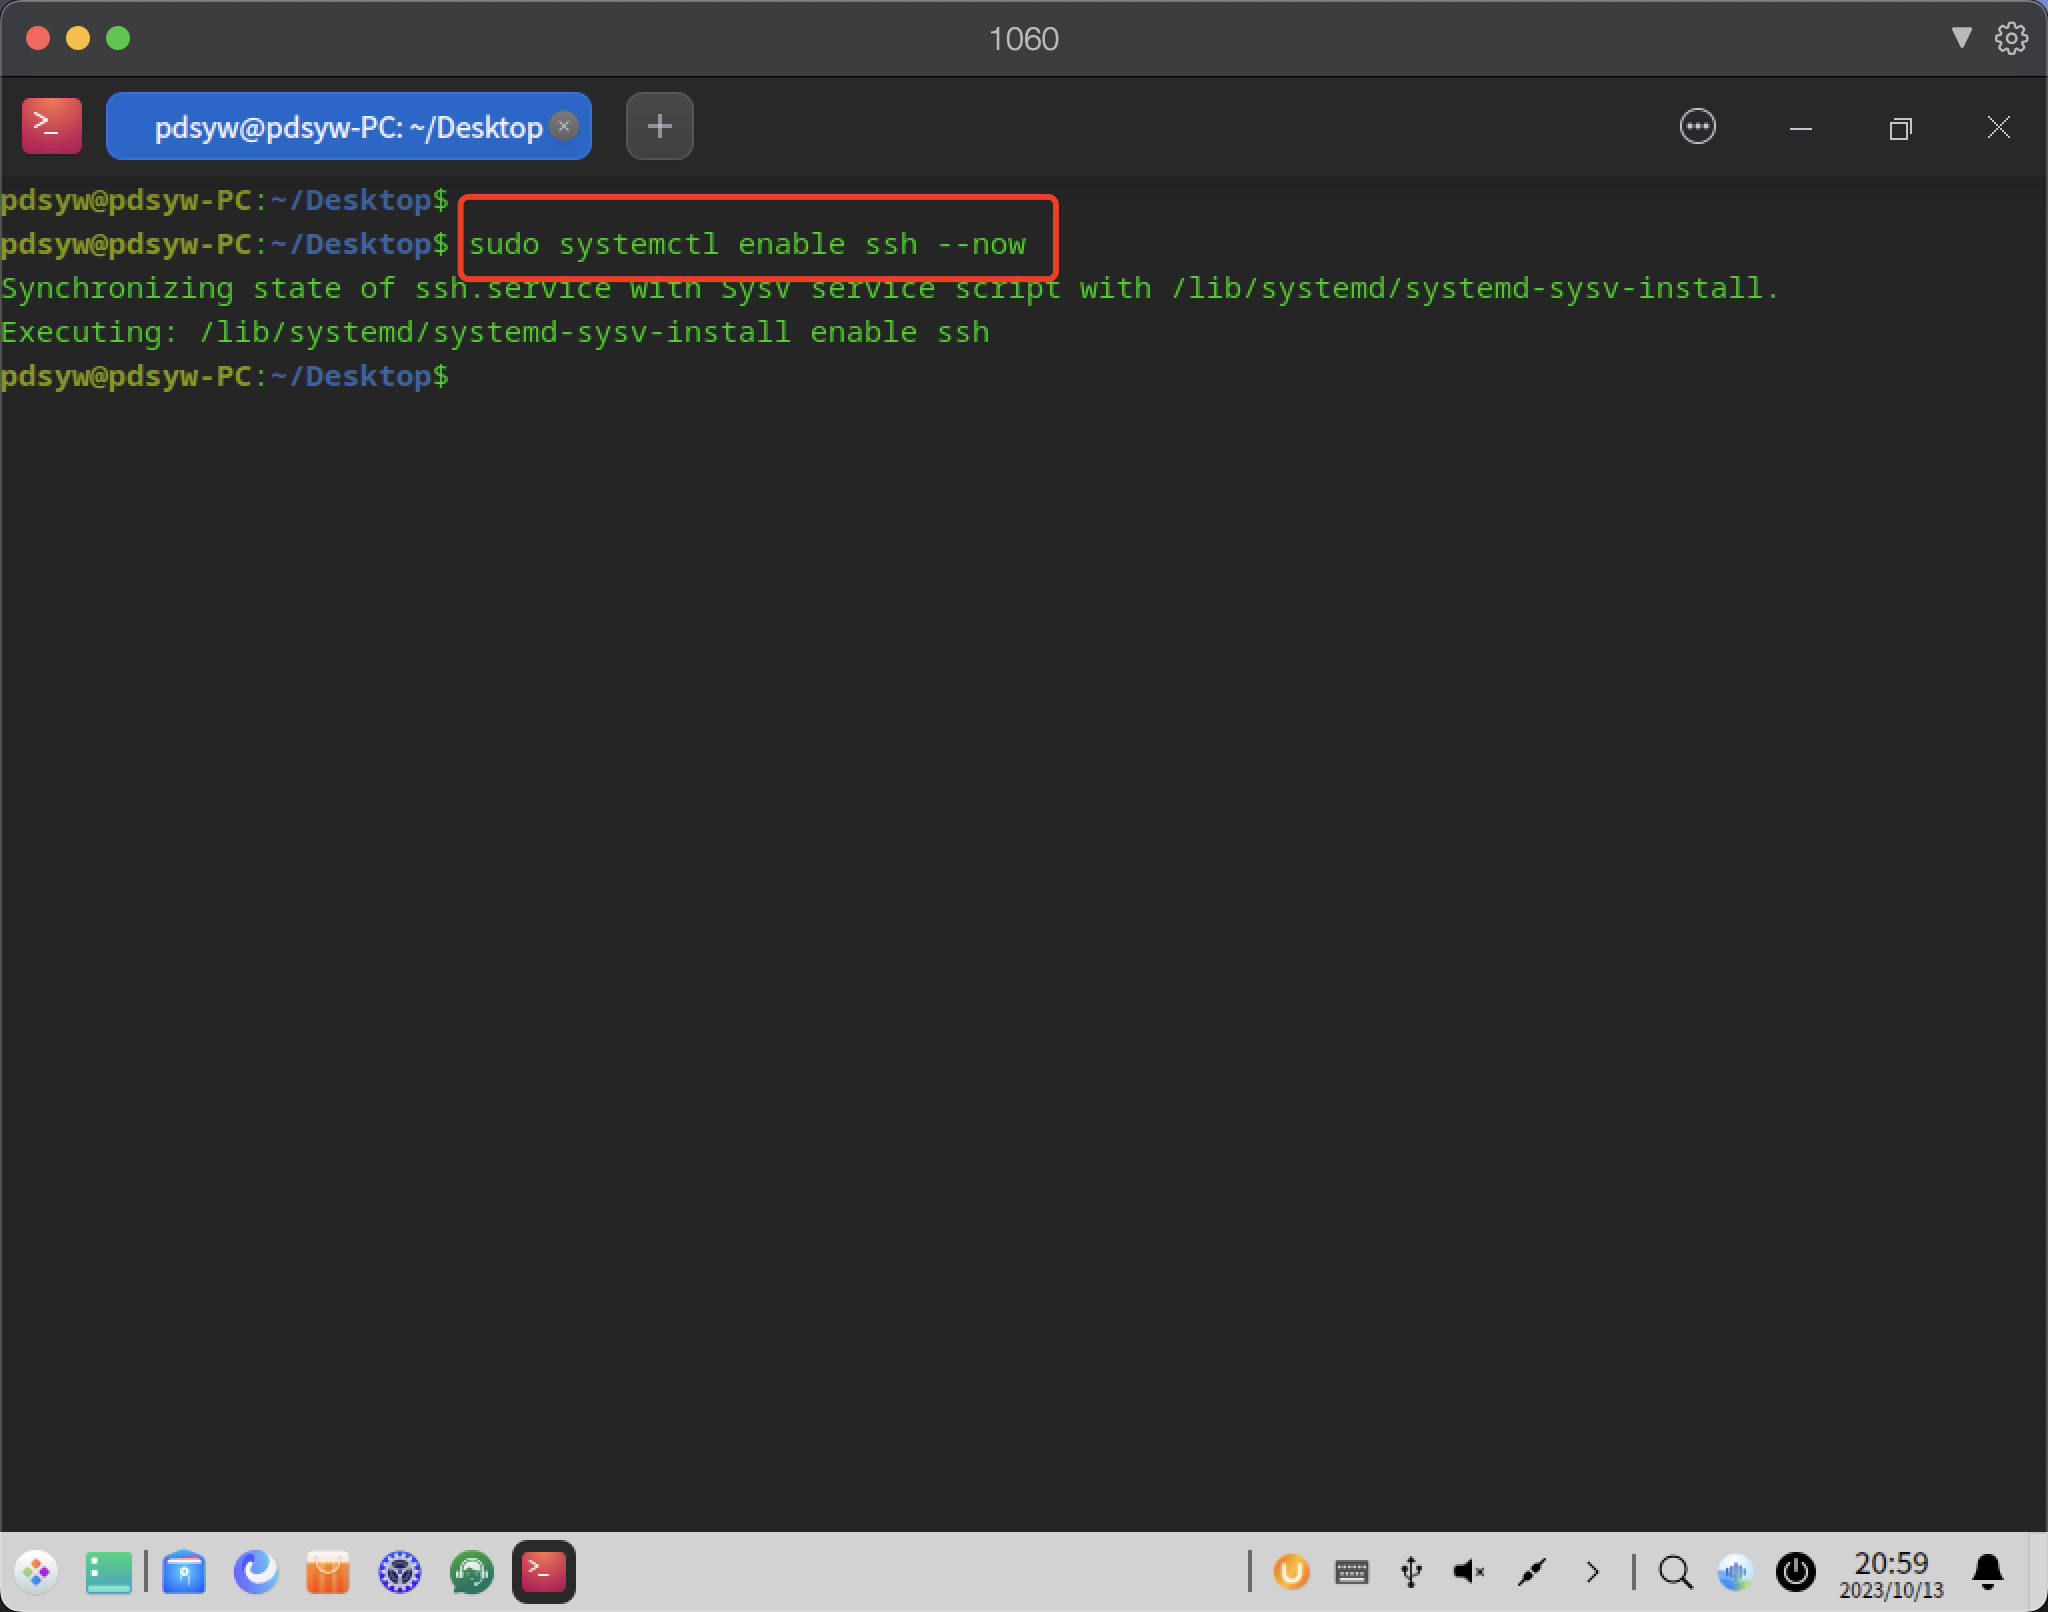Open the file manager in taskbar
2048x1612 pixels.
tap(184, 1572)
